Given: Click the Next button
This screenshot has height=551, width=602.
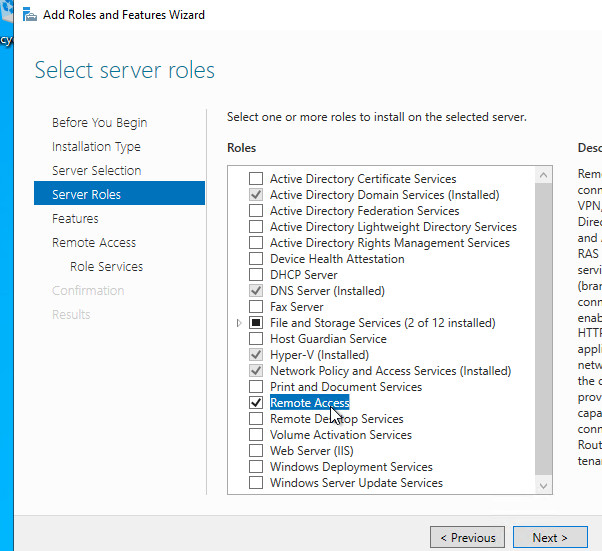Looking at the screenshot, I should click(x=549, y=537).
